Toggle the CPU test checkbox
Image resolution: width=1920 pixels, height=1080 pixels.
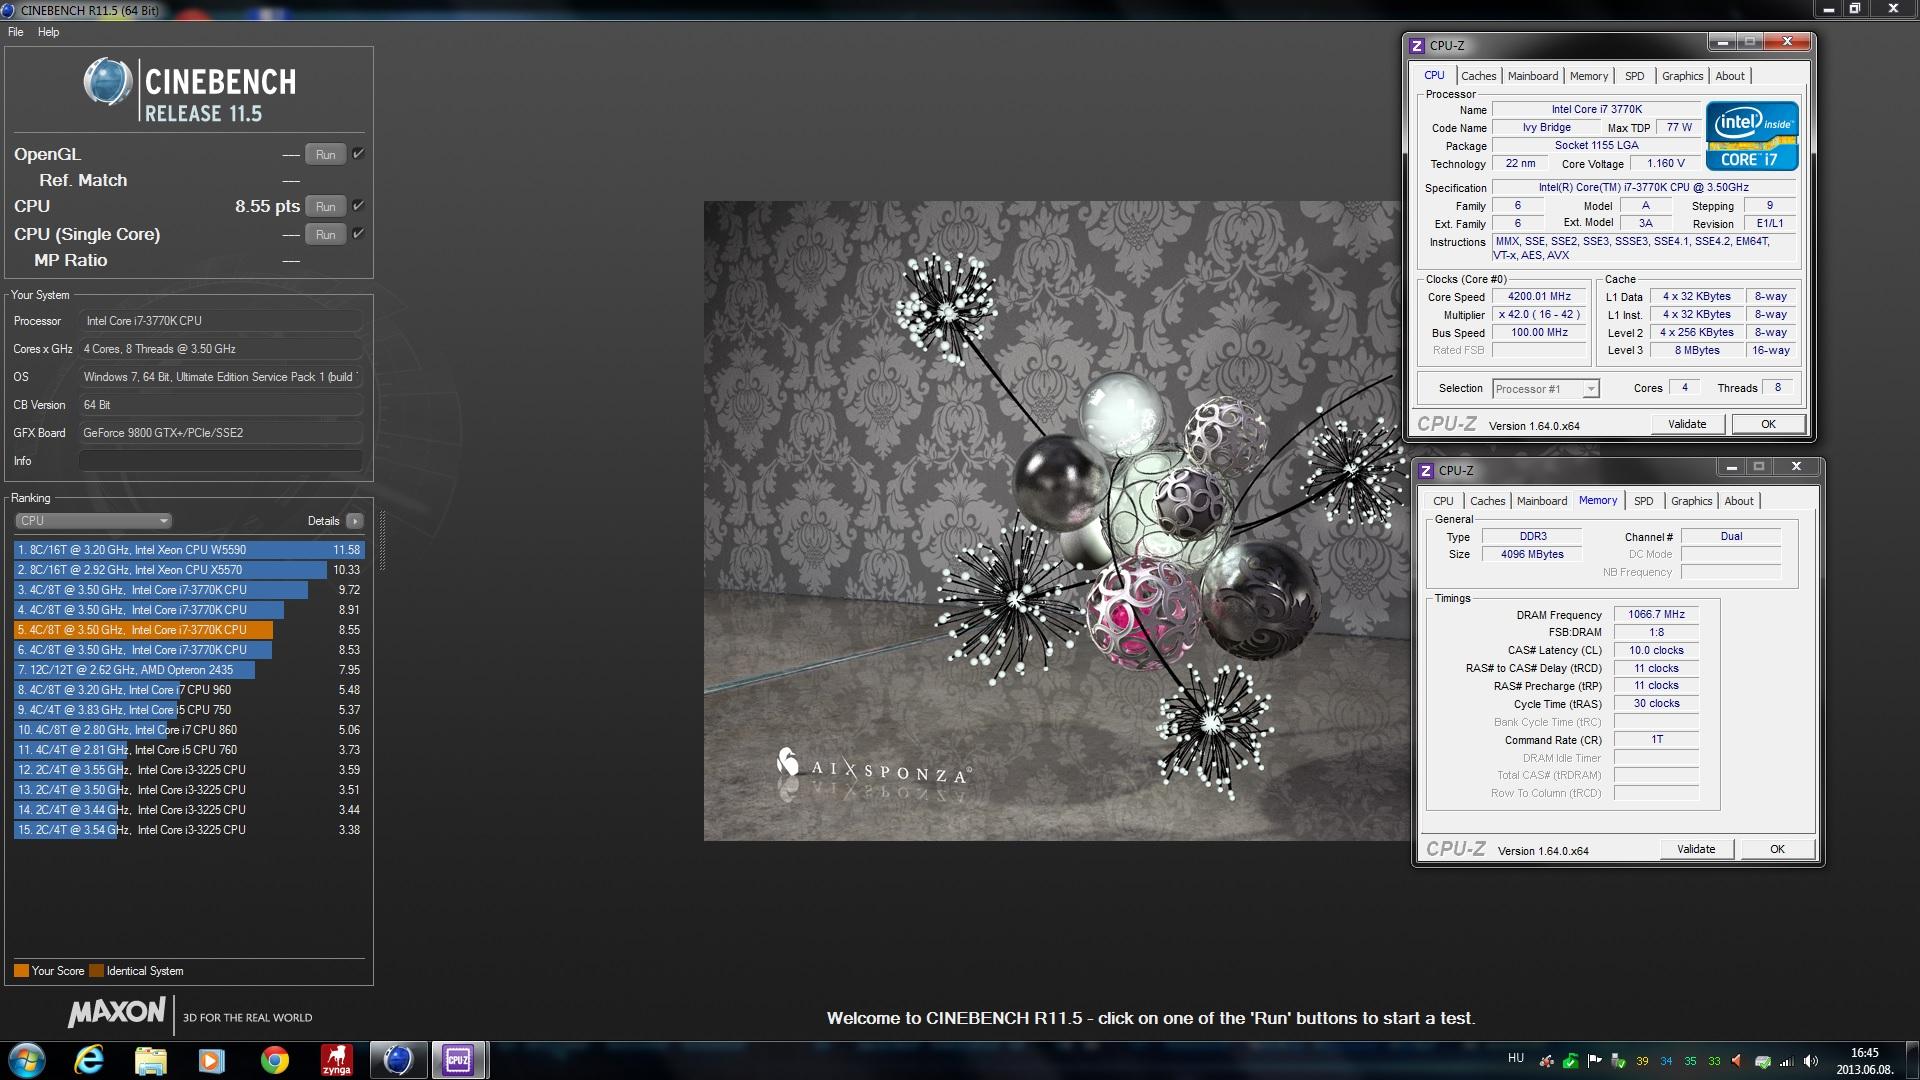click(358, 206)
